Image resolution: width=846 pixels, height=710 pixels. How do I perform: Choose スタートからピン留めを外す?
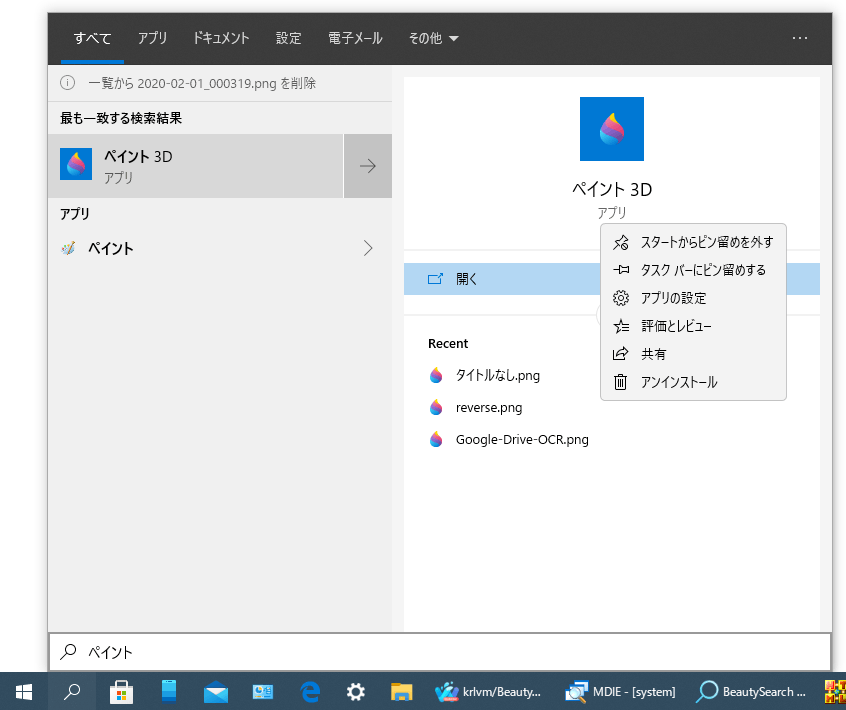click(693, 242)
